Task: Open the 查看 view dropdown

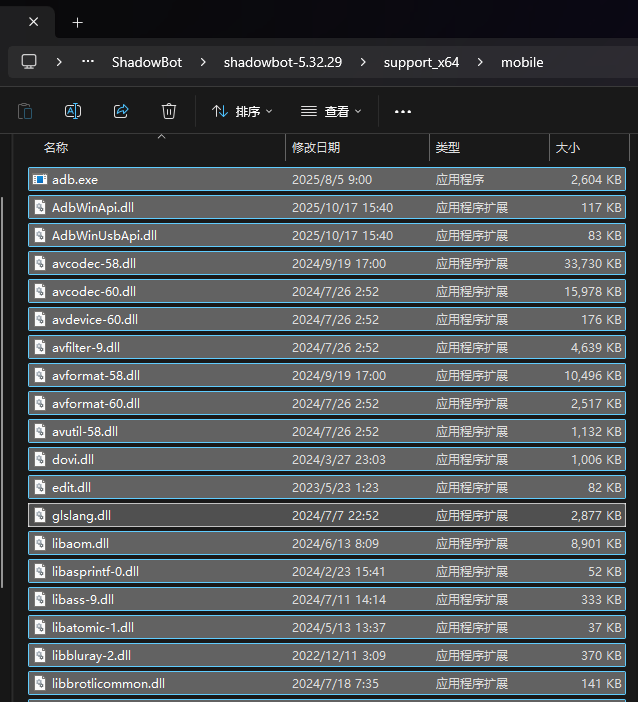Action: [331, 111]
